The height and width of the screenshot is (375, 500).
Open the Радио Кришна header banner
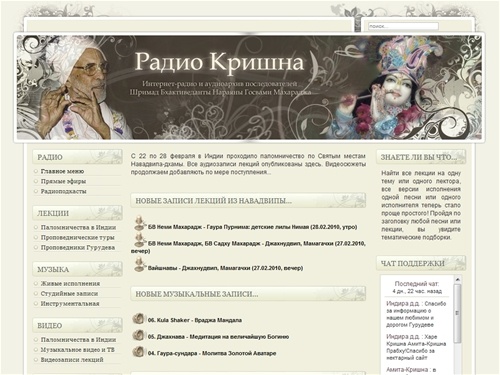(x=249, y=87)
